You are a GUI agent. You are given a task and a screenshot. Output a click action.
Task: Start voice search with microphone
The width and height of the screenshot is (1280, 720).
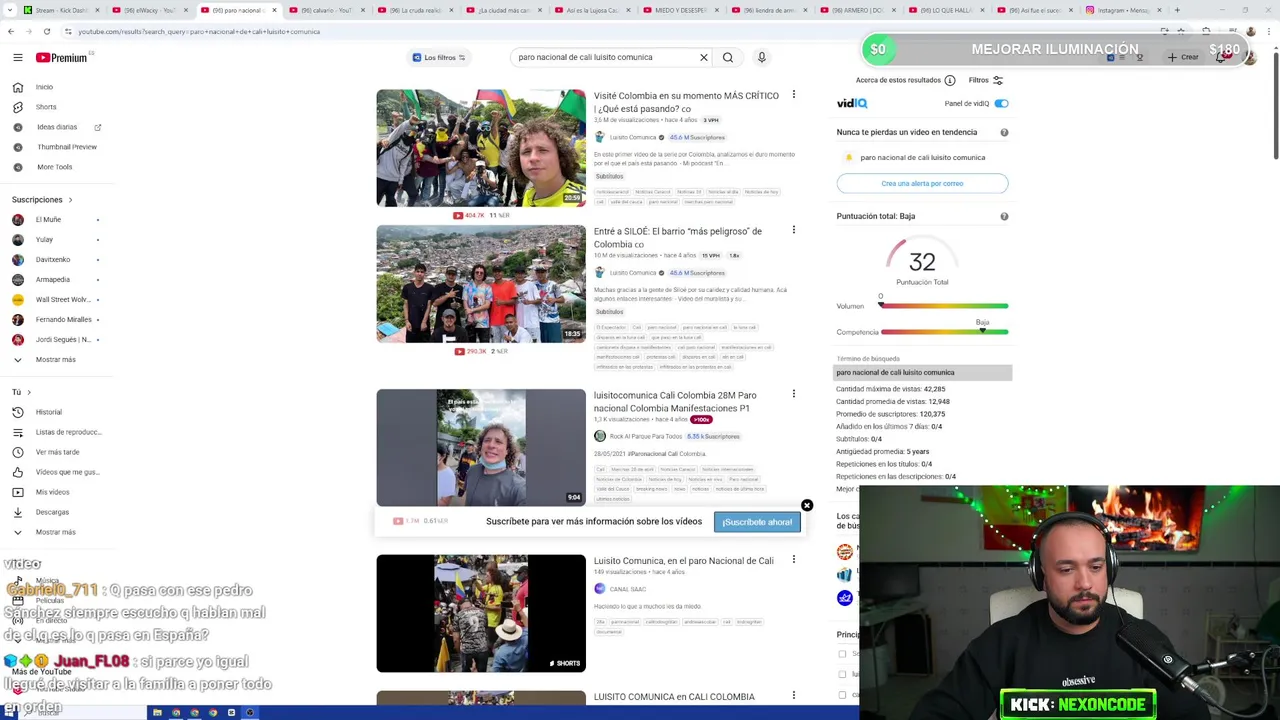tap(761, 57)
